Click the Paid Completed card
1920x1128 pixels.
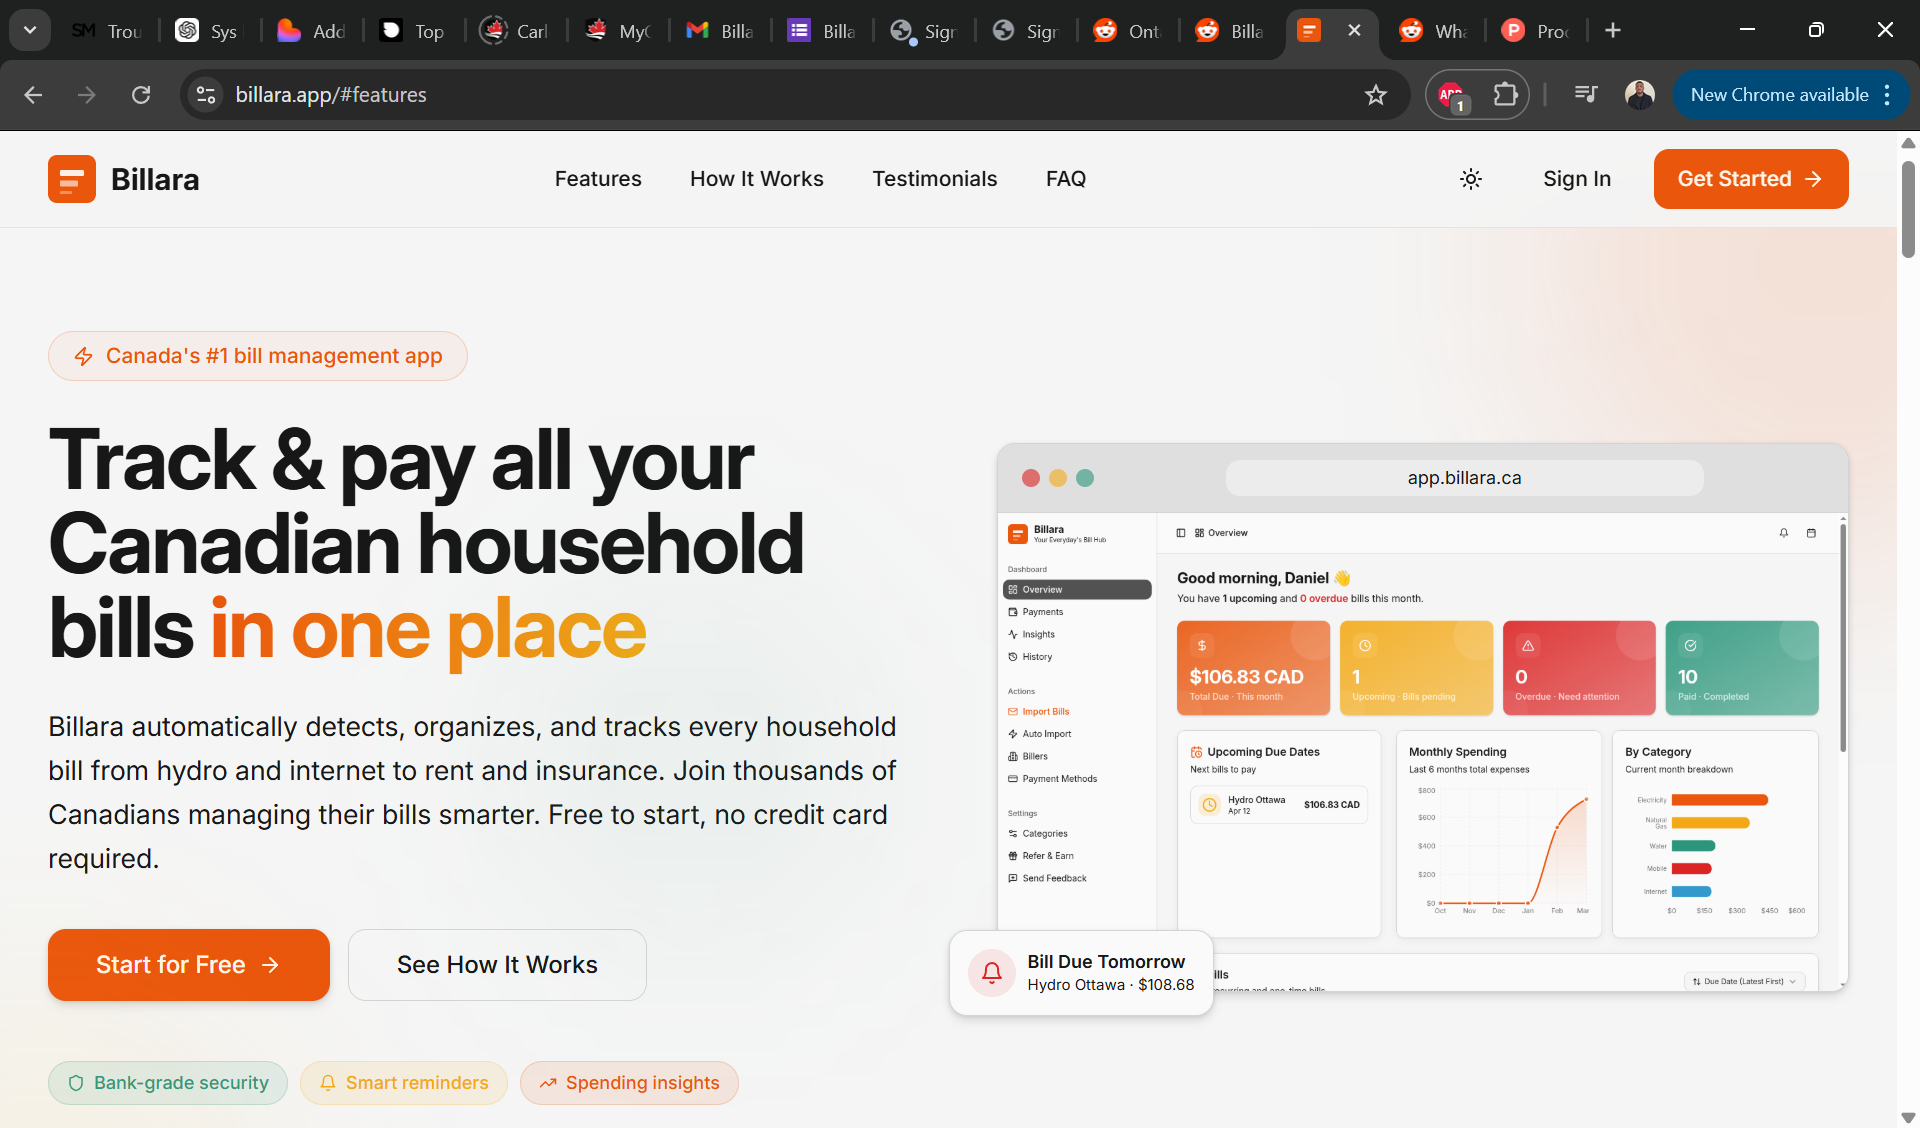(x=1742, y=668)
